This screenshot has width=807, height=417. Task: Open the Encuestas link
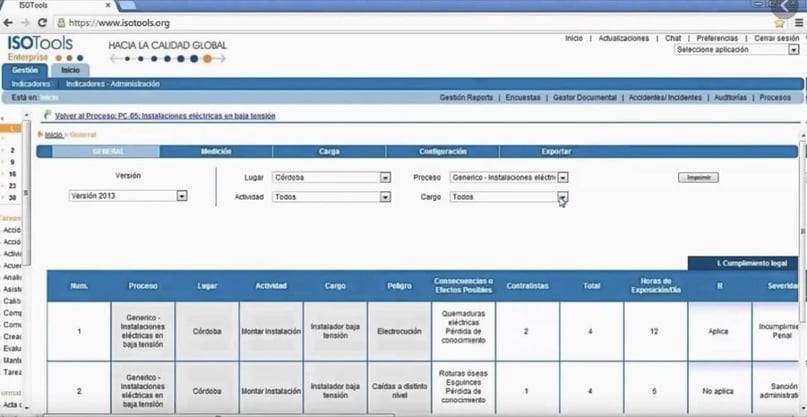click(x=523, y=97)
